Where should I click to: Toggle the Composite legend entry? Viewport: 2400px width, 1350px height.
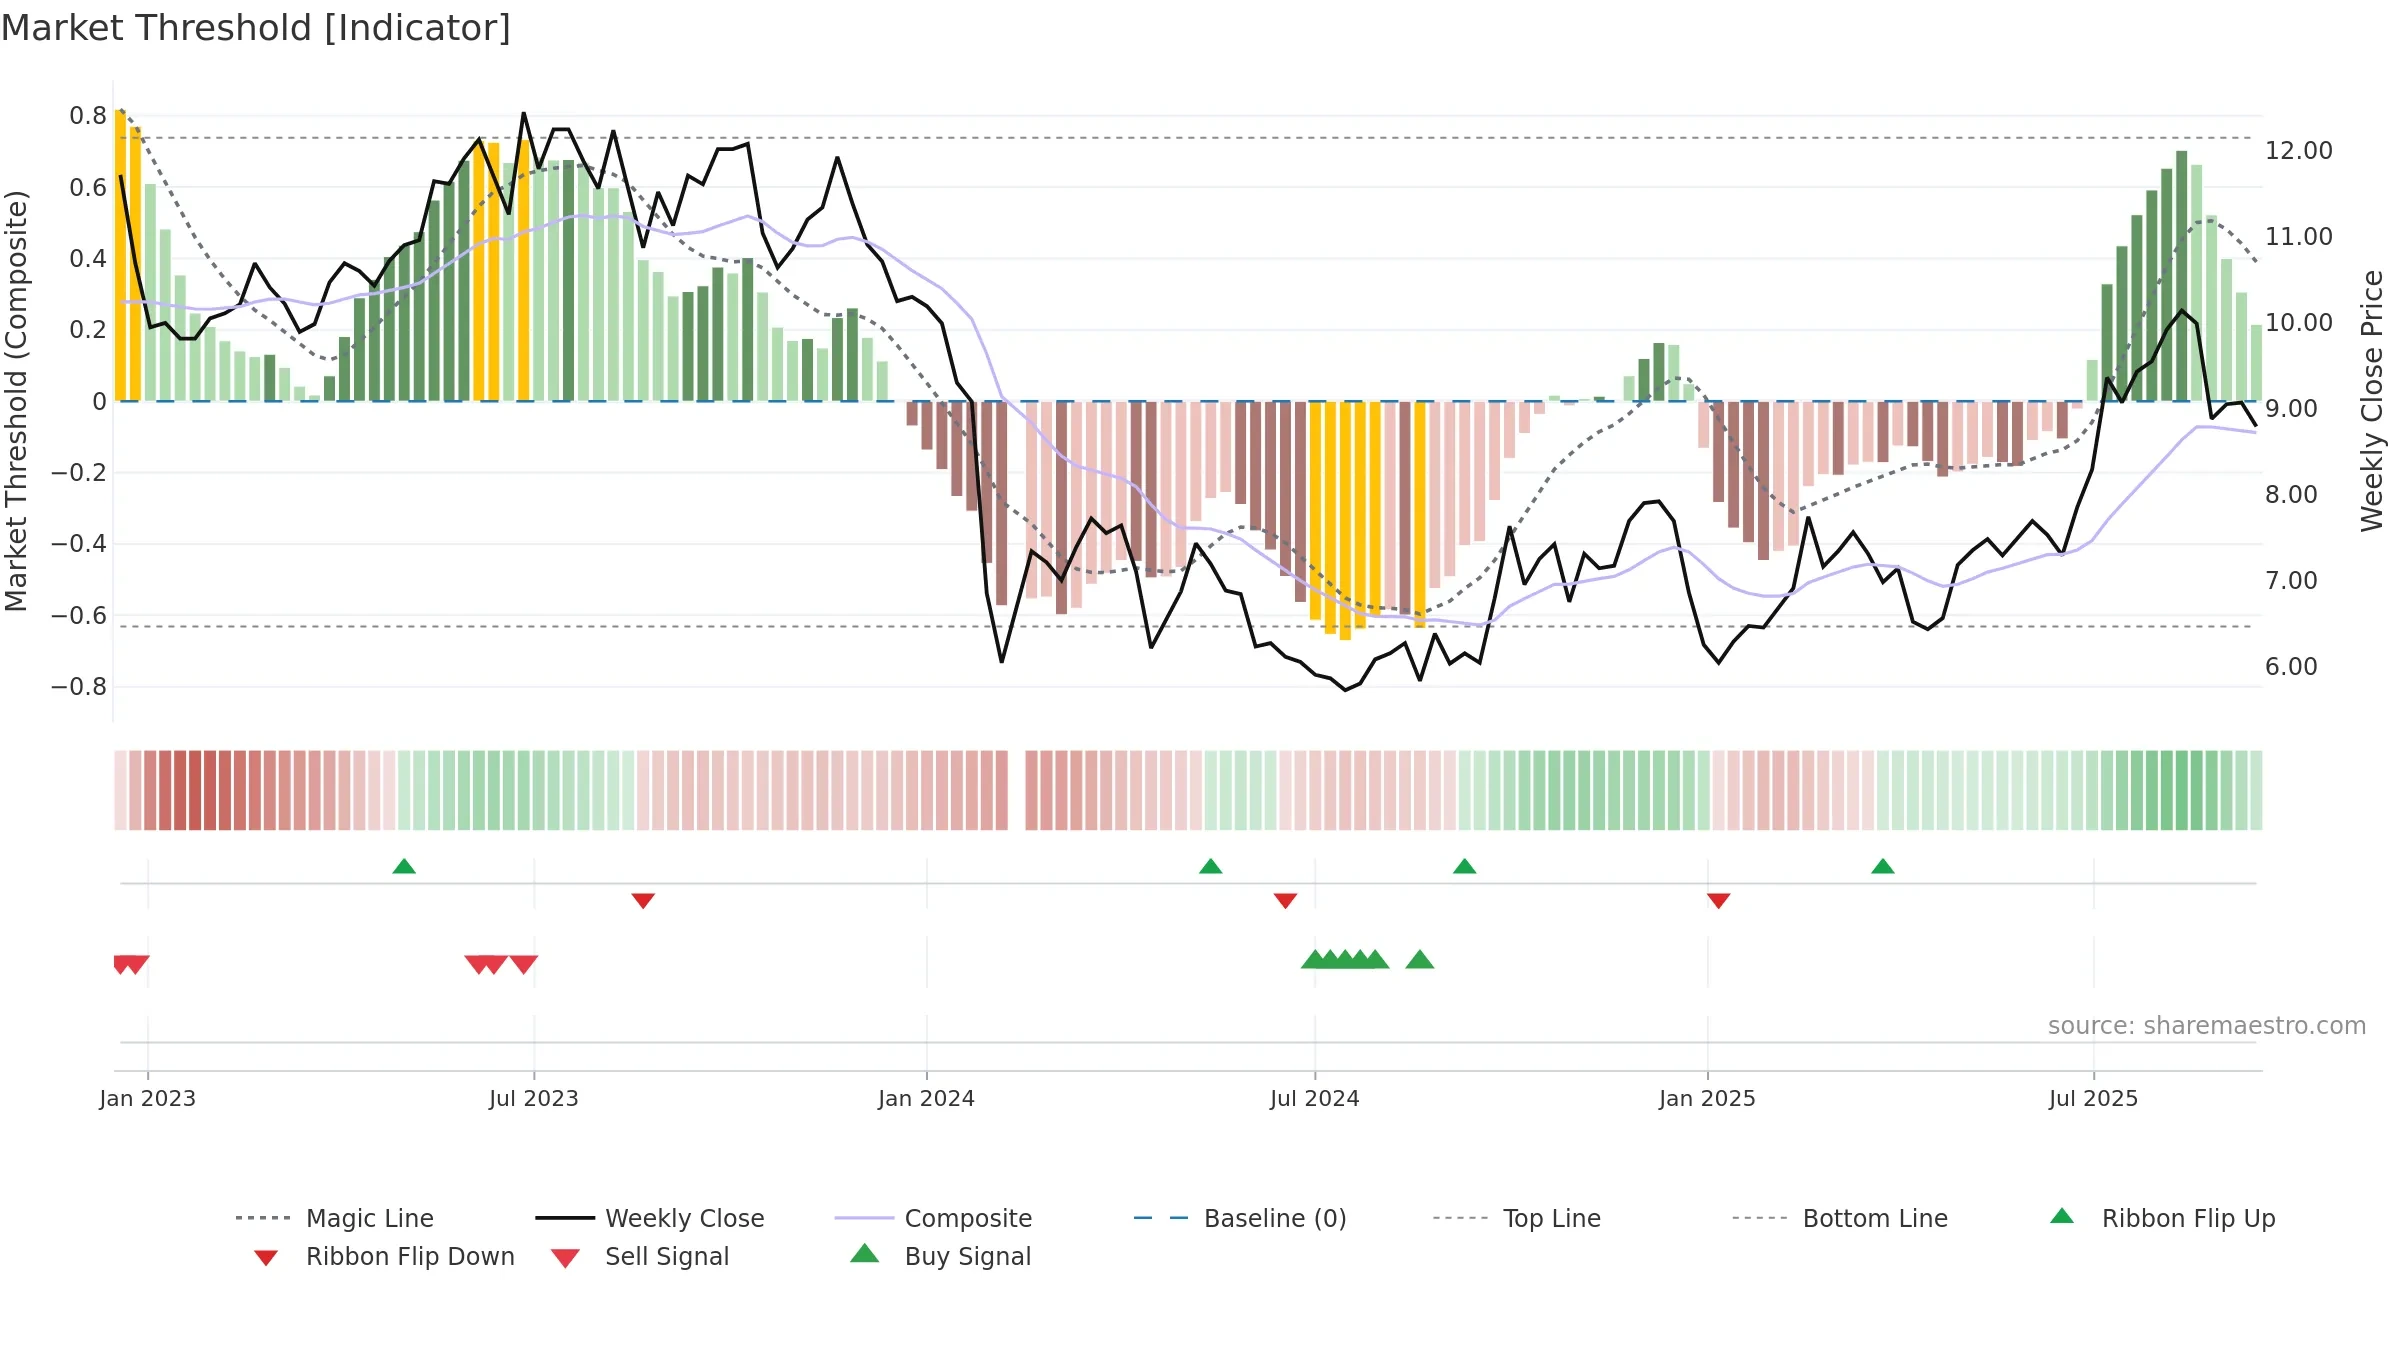pyautogui.click(x=934, y=1218)
